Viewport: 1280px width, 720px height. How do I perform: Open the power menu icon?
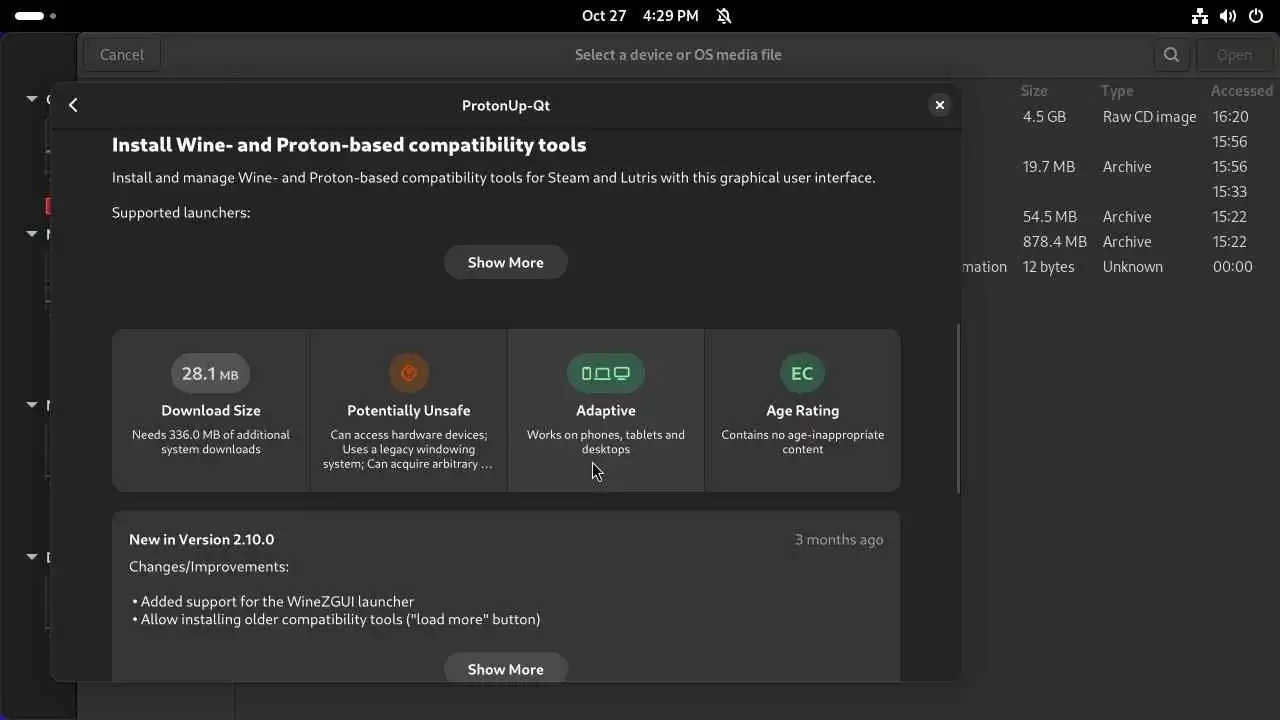click(1256, 16)
